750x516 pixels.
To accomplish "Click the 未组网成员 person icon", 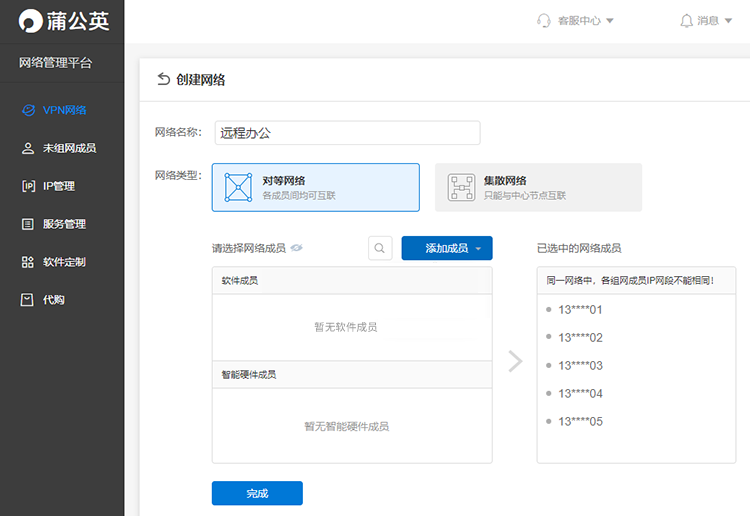I will point(28,148).
